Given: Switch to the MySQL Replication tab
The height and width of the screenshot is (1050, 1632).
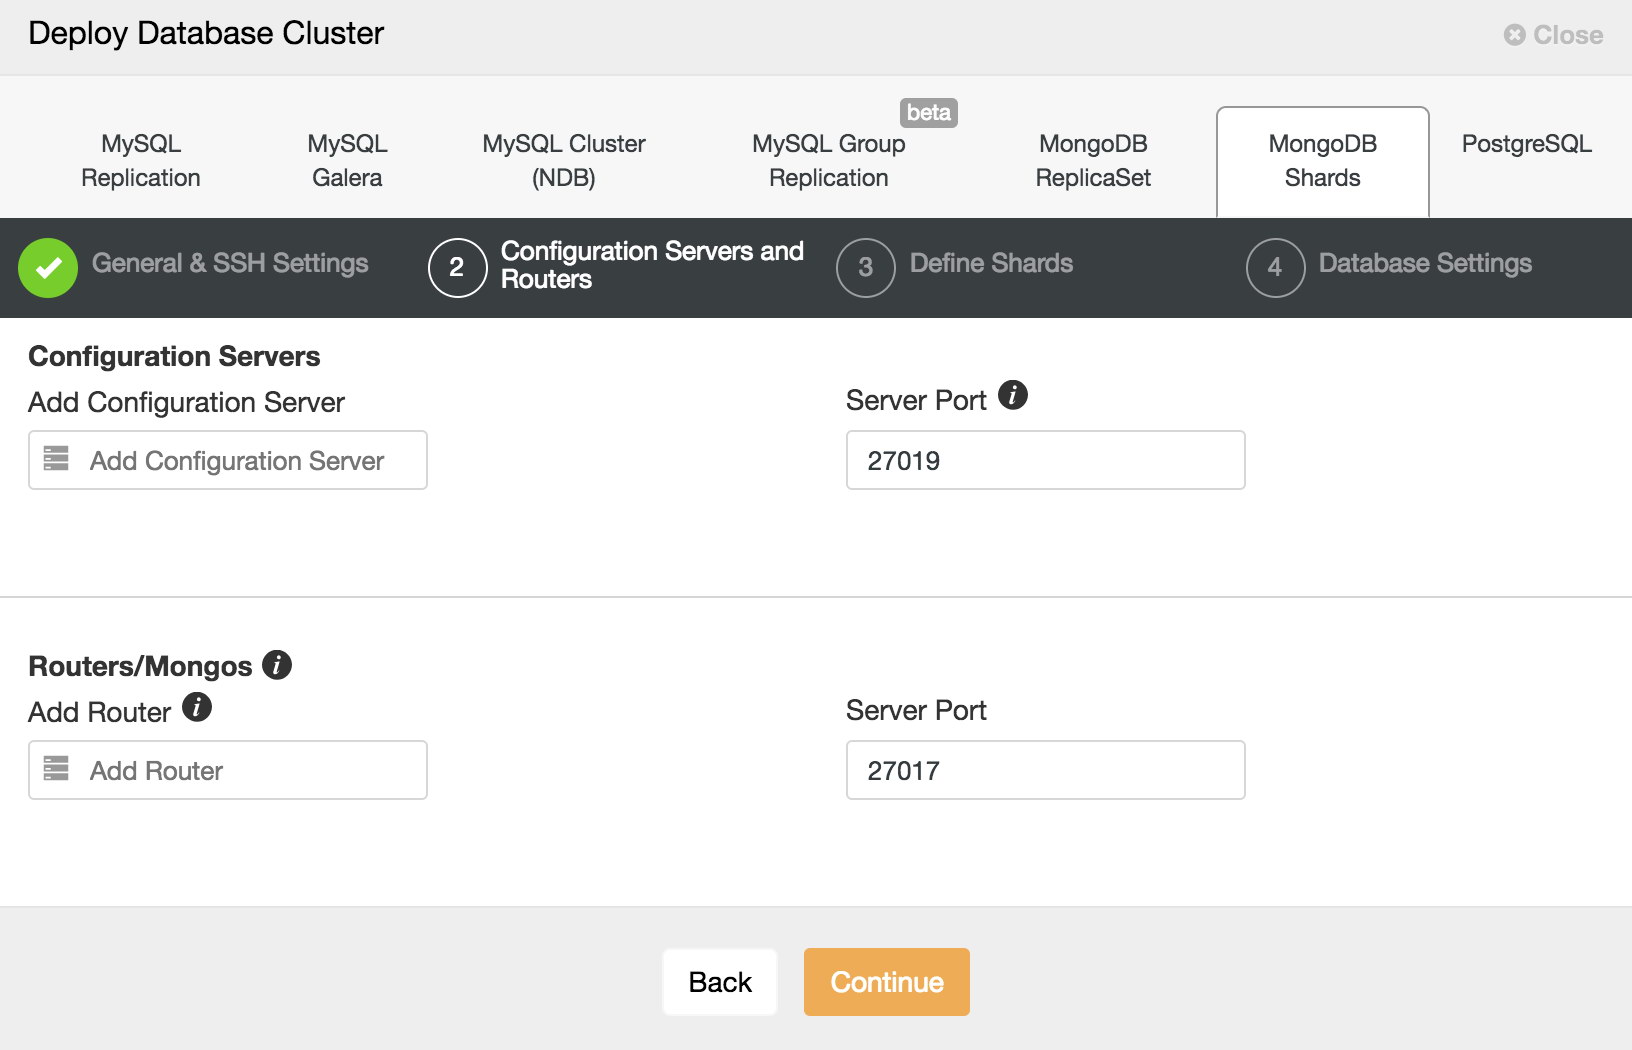Looking at the screenshot, I should coord(141,161).
